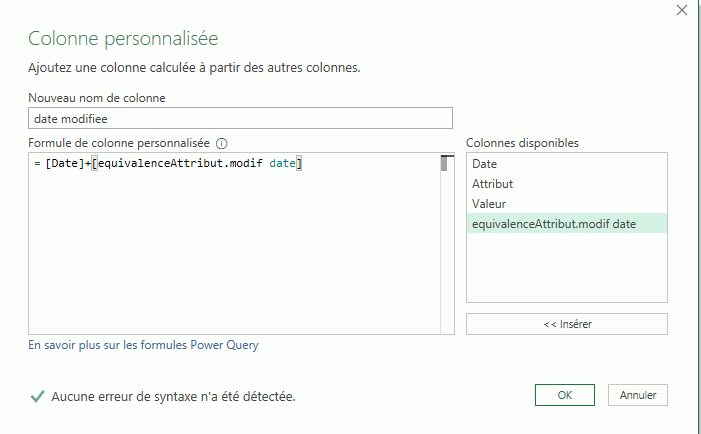Click the formula editor scrollbar thumb

[x=446, y=164]
